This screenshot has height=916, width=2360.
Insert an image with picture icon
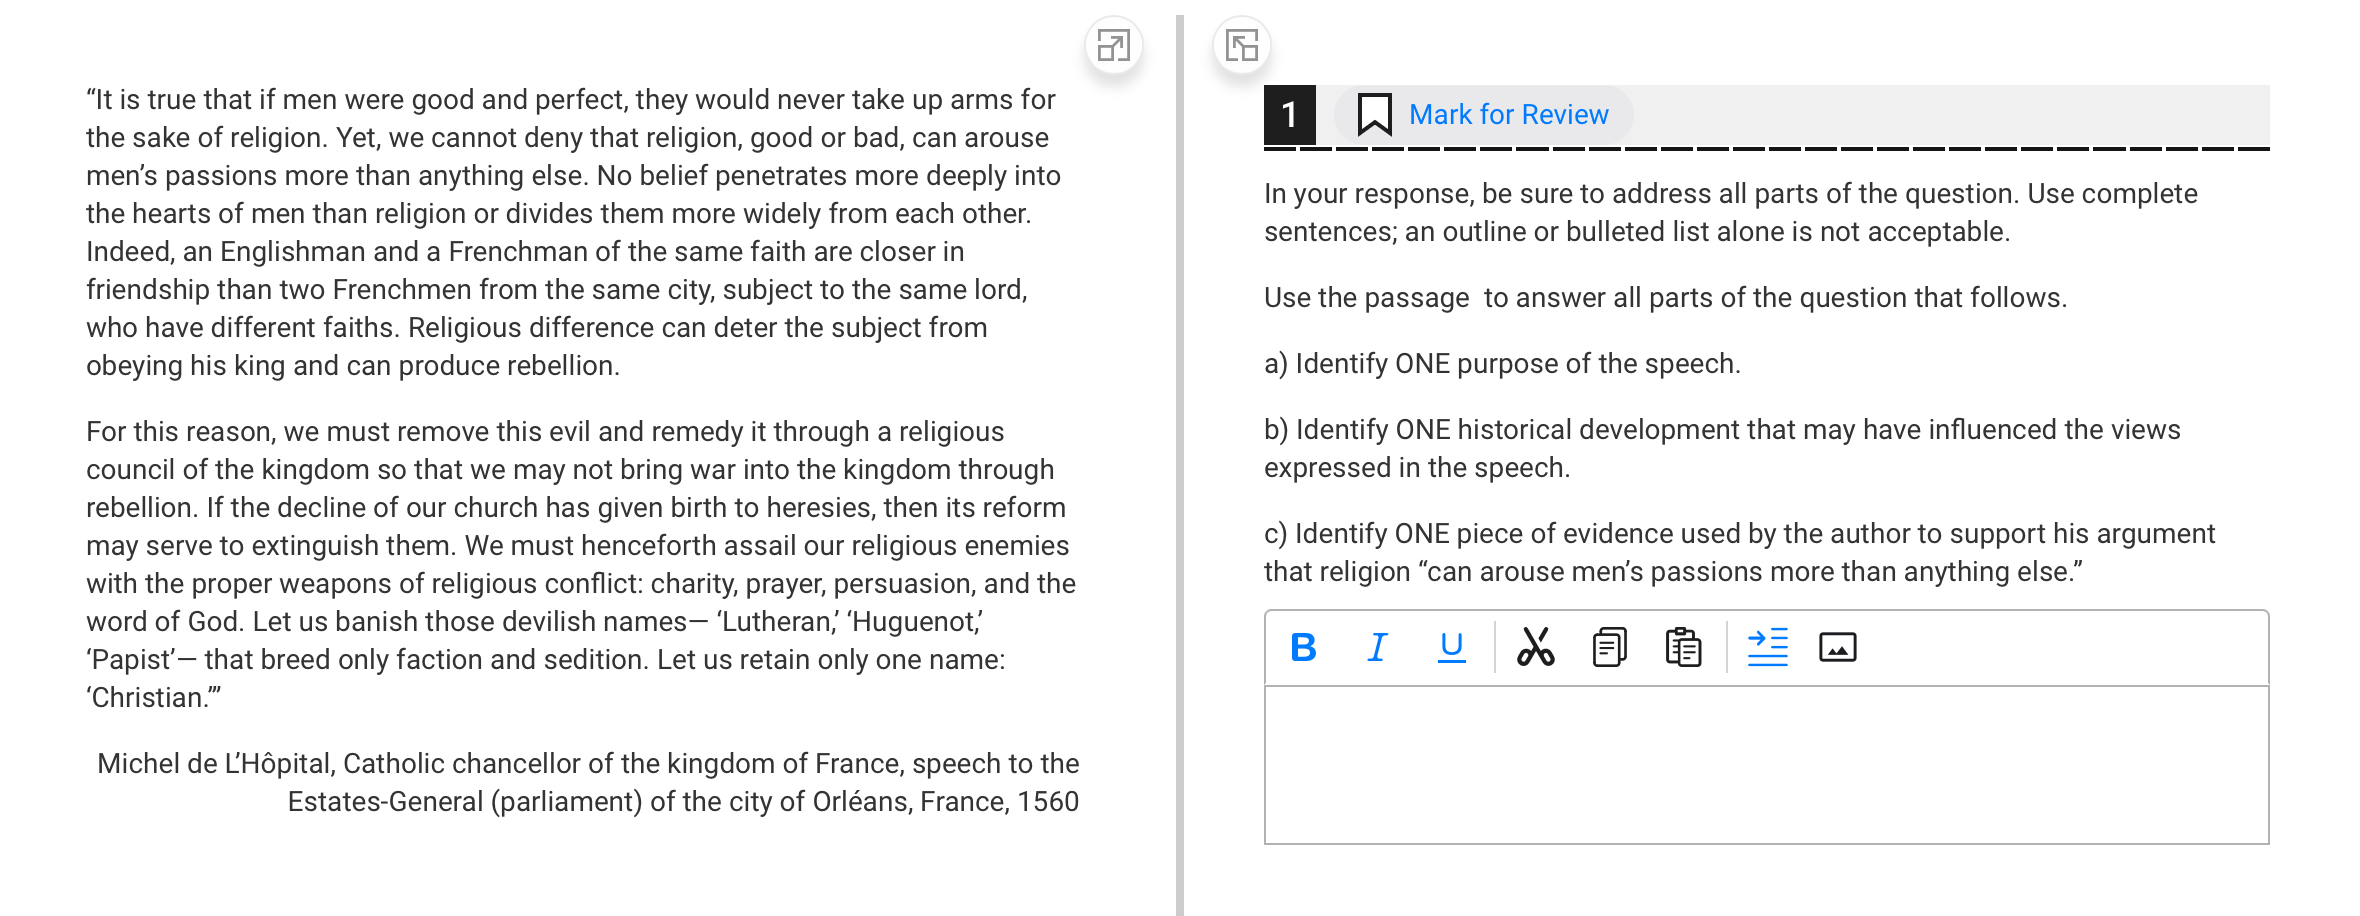point(1837,648)
